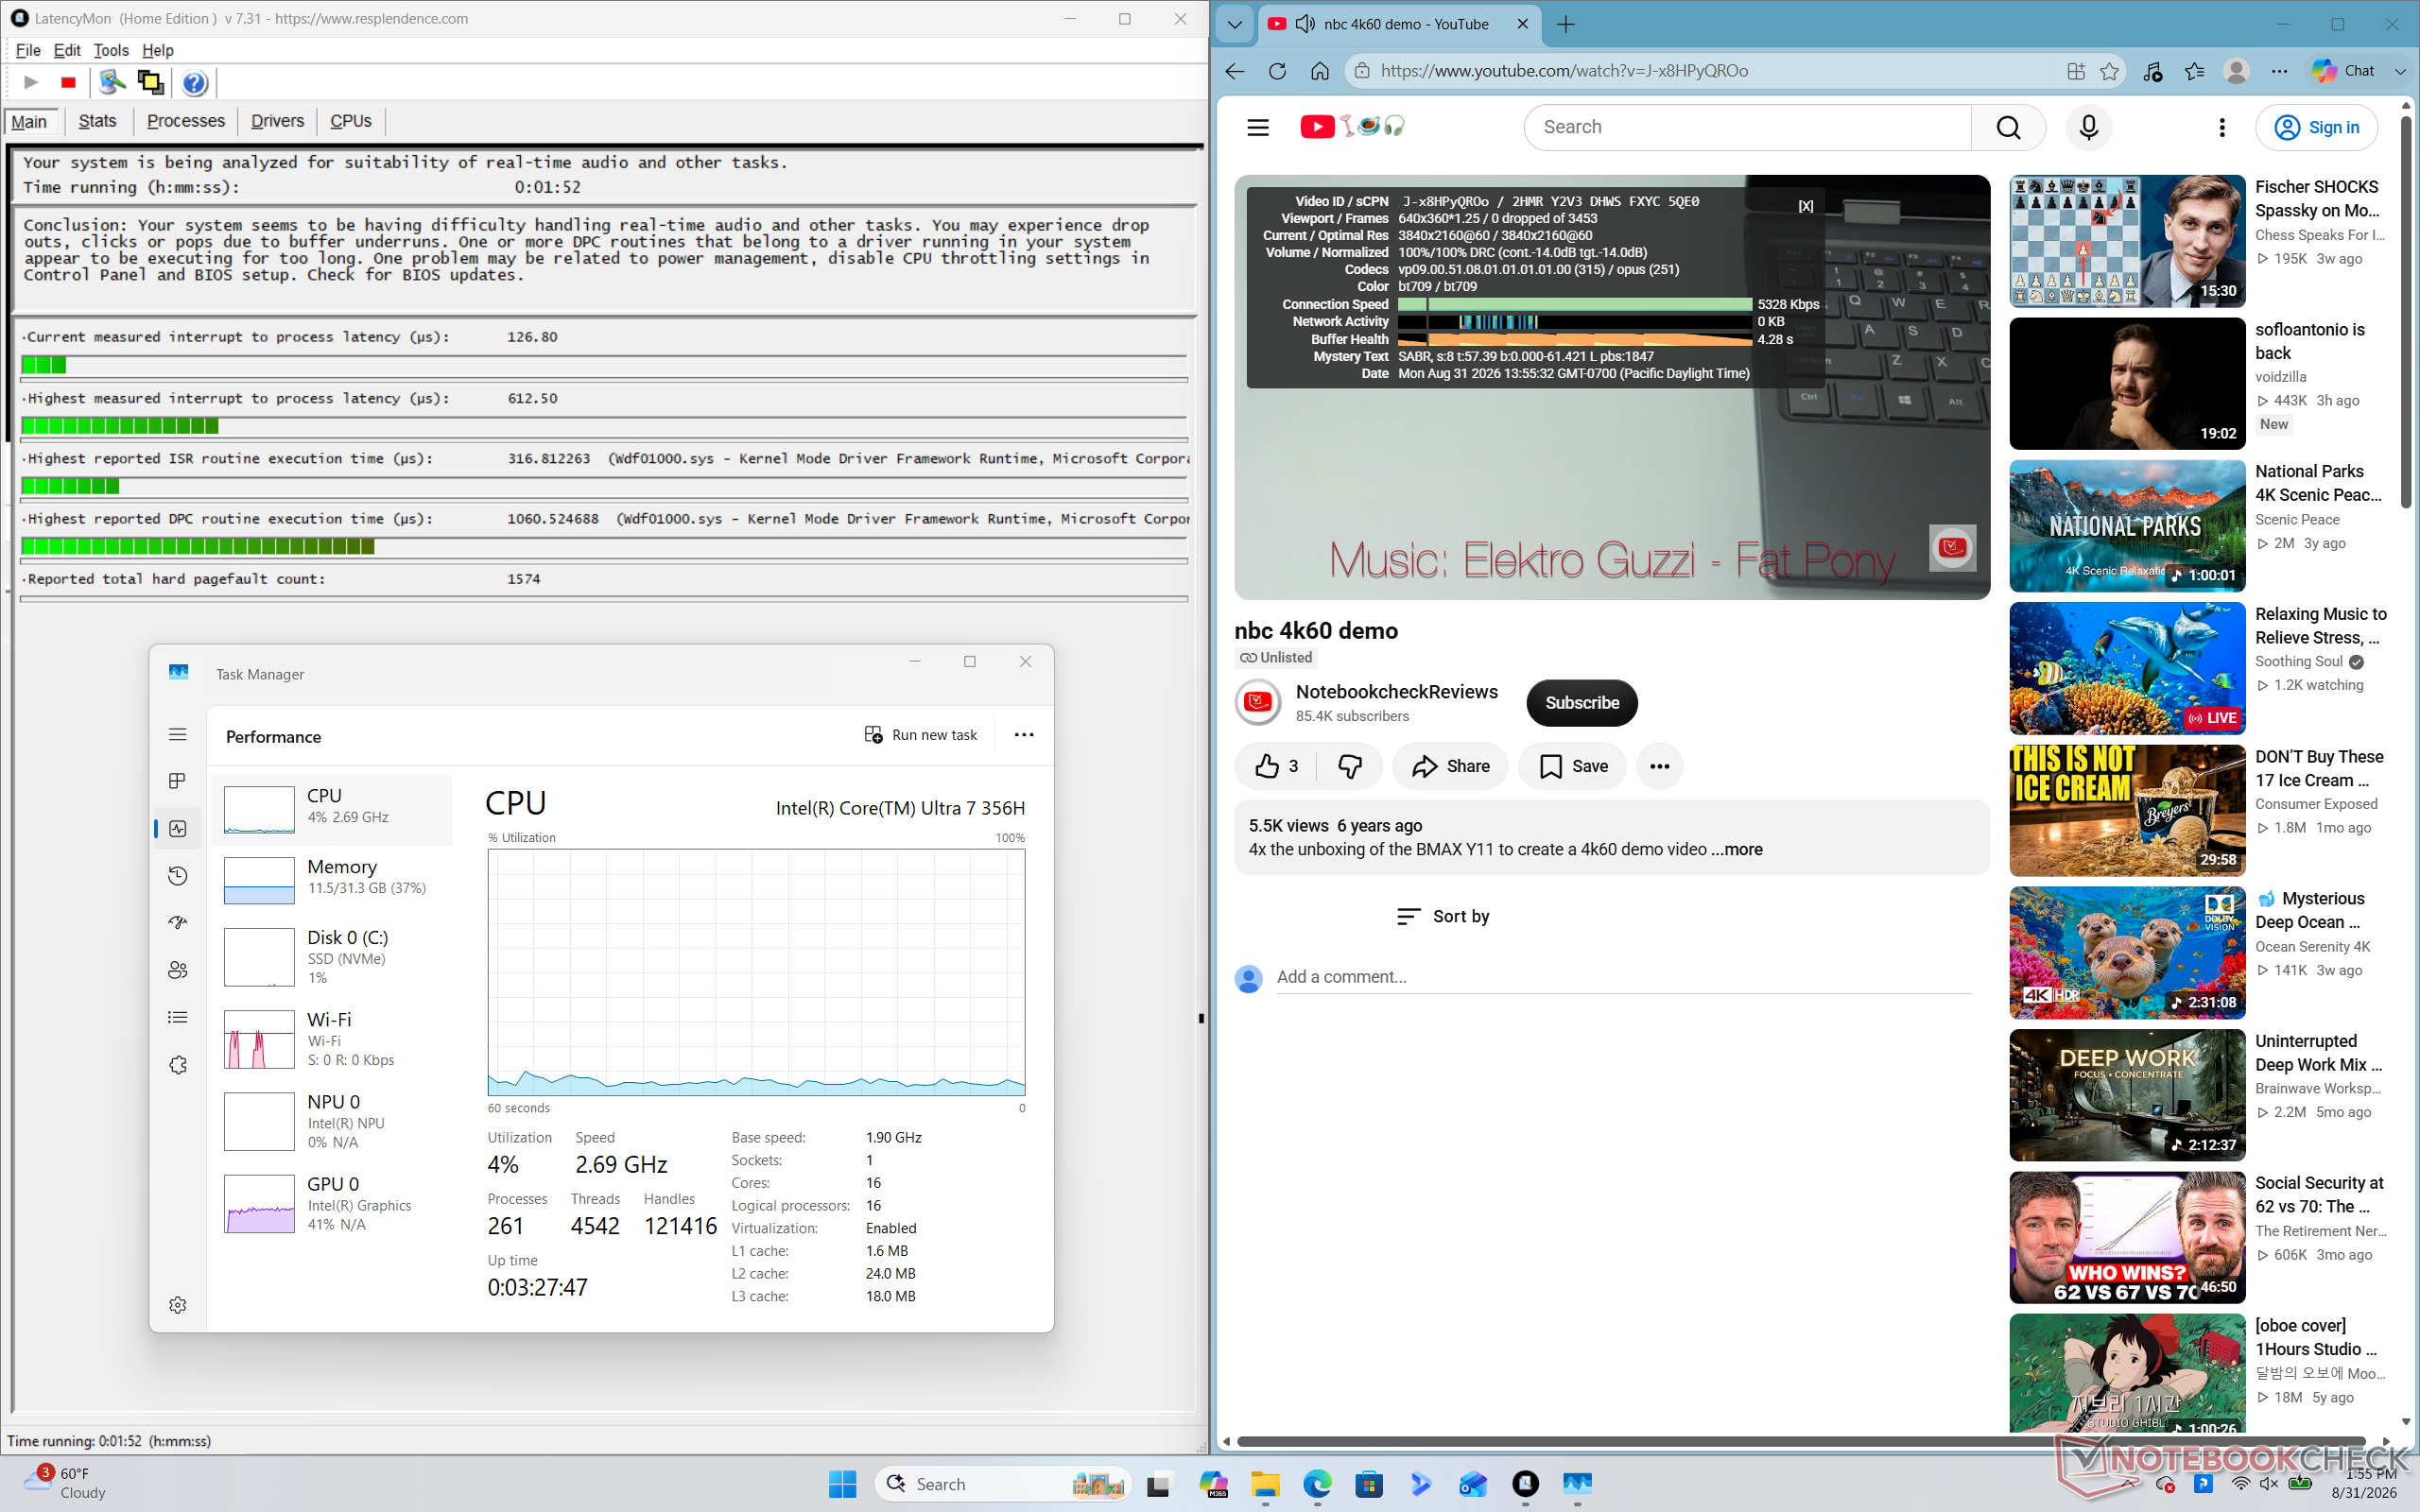Expand Task Manager more options ellipsis
The width and height of the screenshot is (2420, 1512).
tap(1024, 735)
